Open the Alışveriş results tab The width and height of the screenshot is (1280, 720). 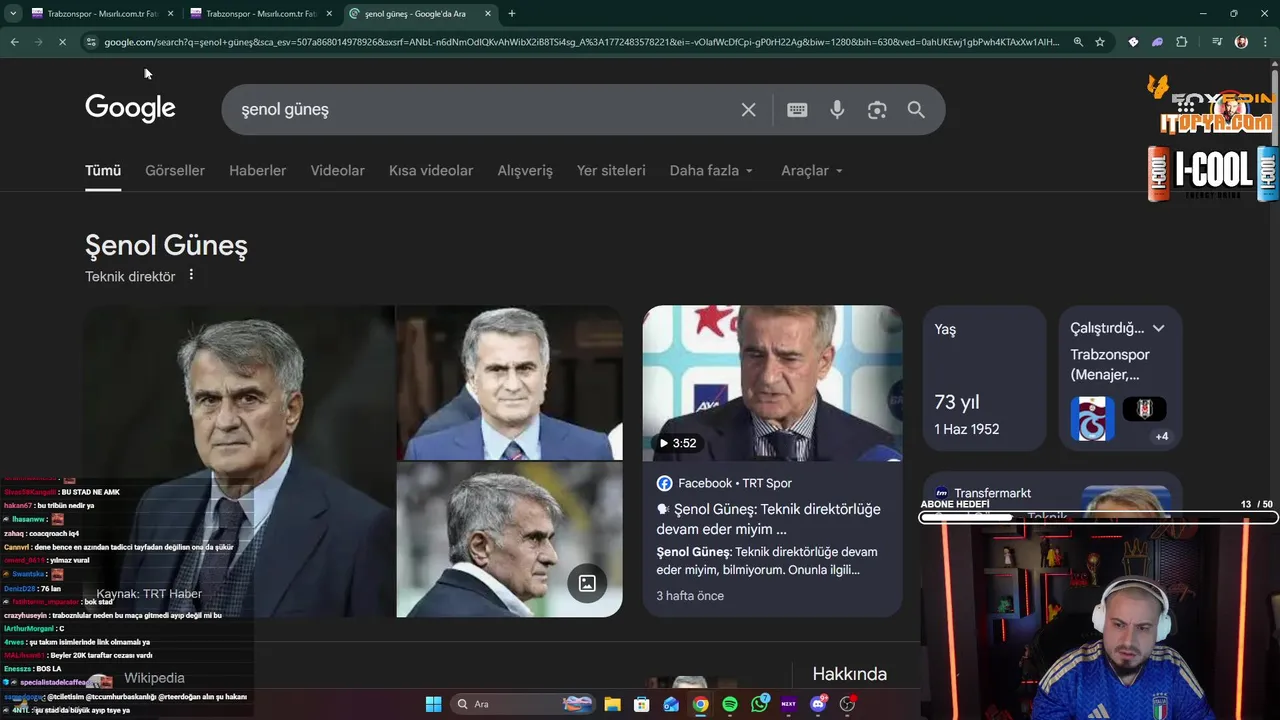[x=525, y=171]
